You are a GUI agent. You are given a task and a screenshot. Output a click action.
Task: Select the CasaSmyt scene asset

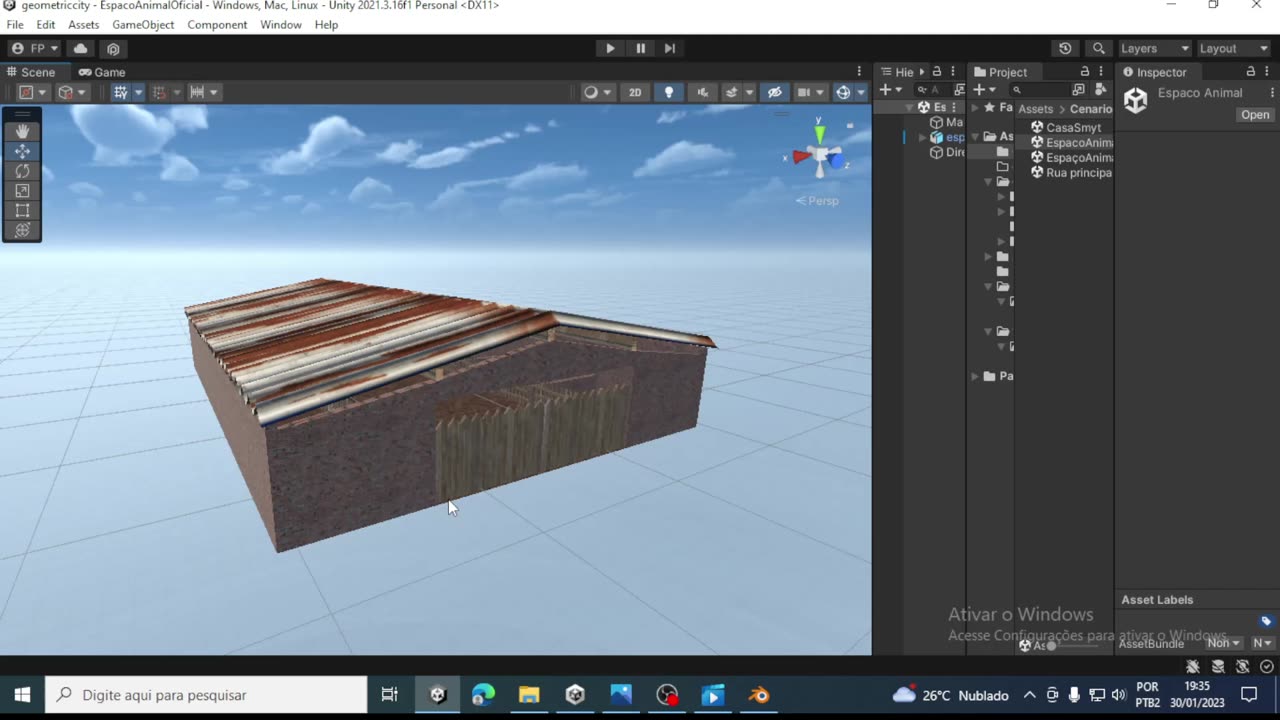(1072, 127)
